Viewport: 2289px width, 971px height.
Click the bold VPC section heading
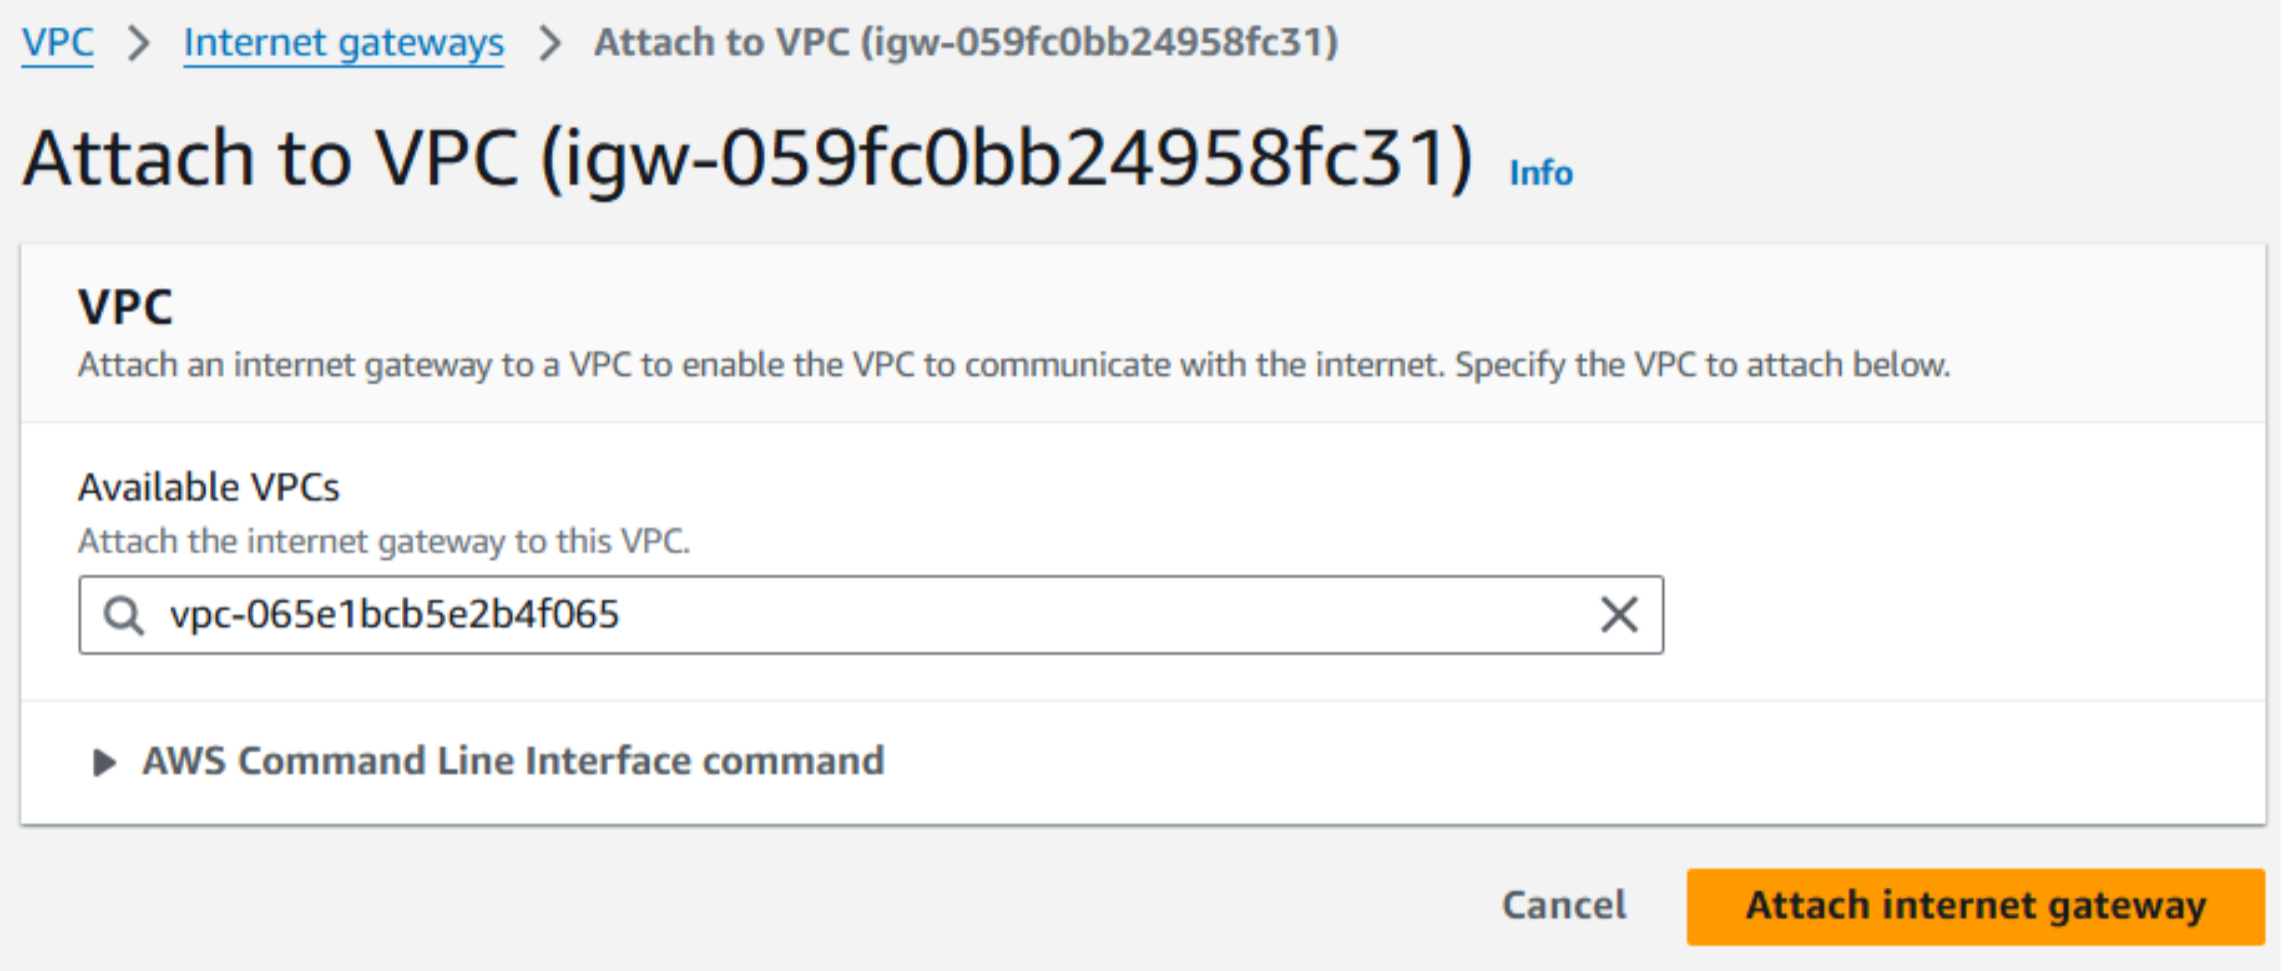126,306
